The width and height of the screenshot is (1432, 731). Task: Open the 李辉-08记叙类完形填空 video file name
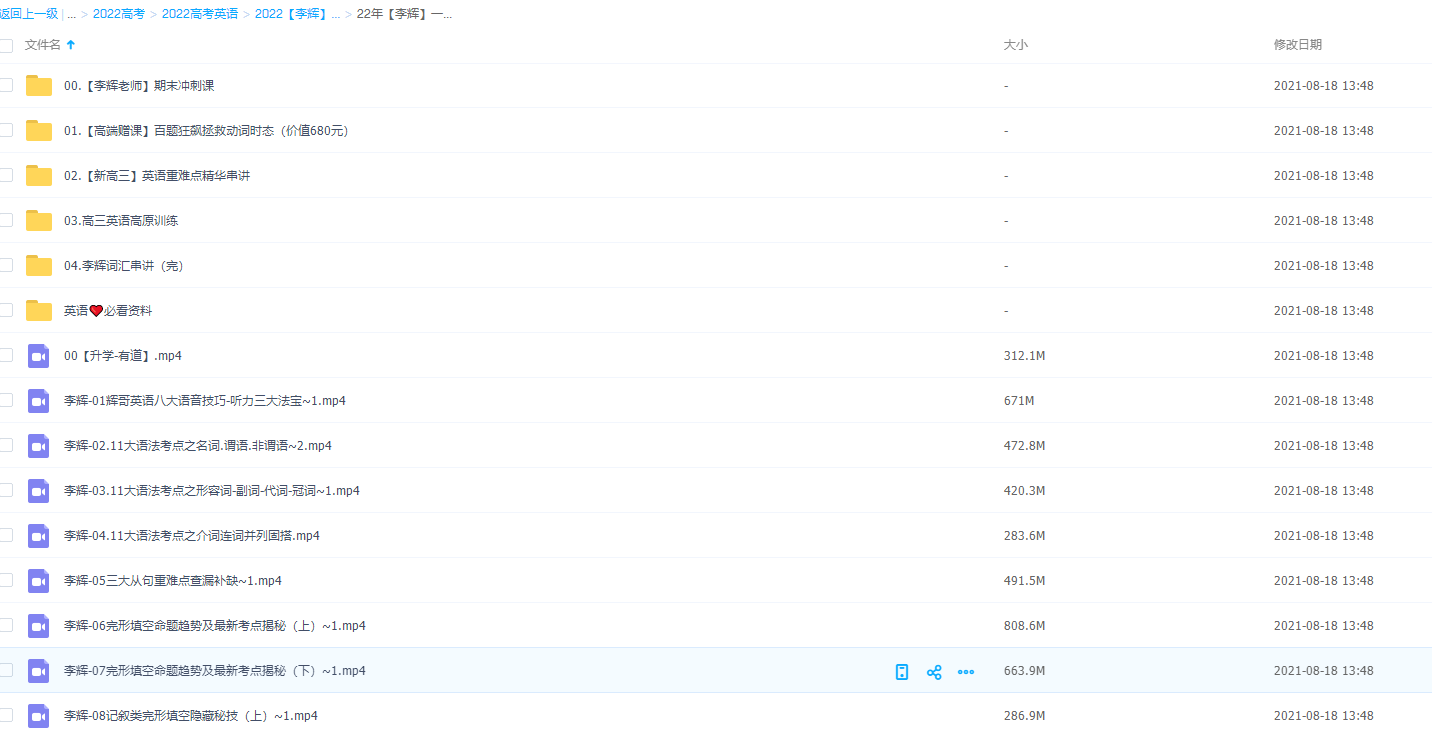[191, 716]
